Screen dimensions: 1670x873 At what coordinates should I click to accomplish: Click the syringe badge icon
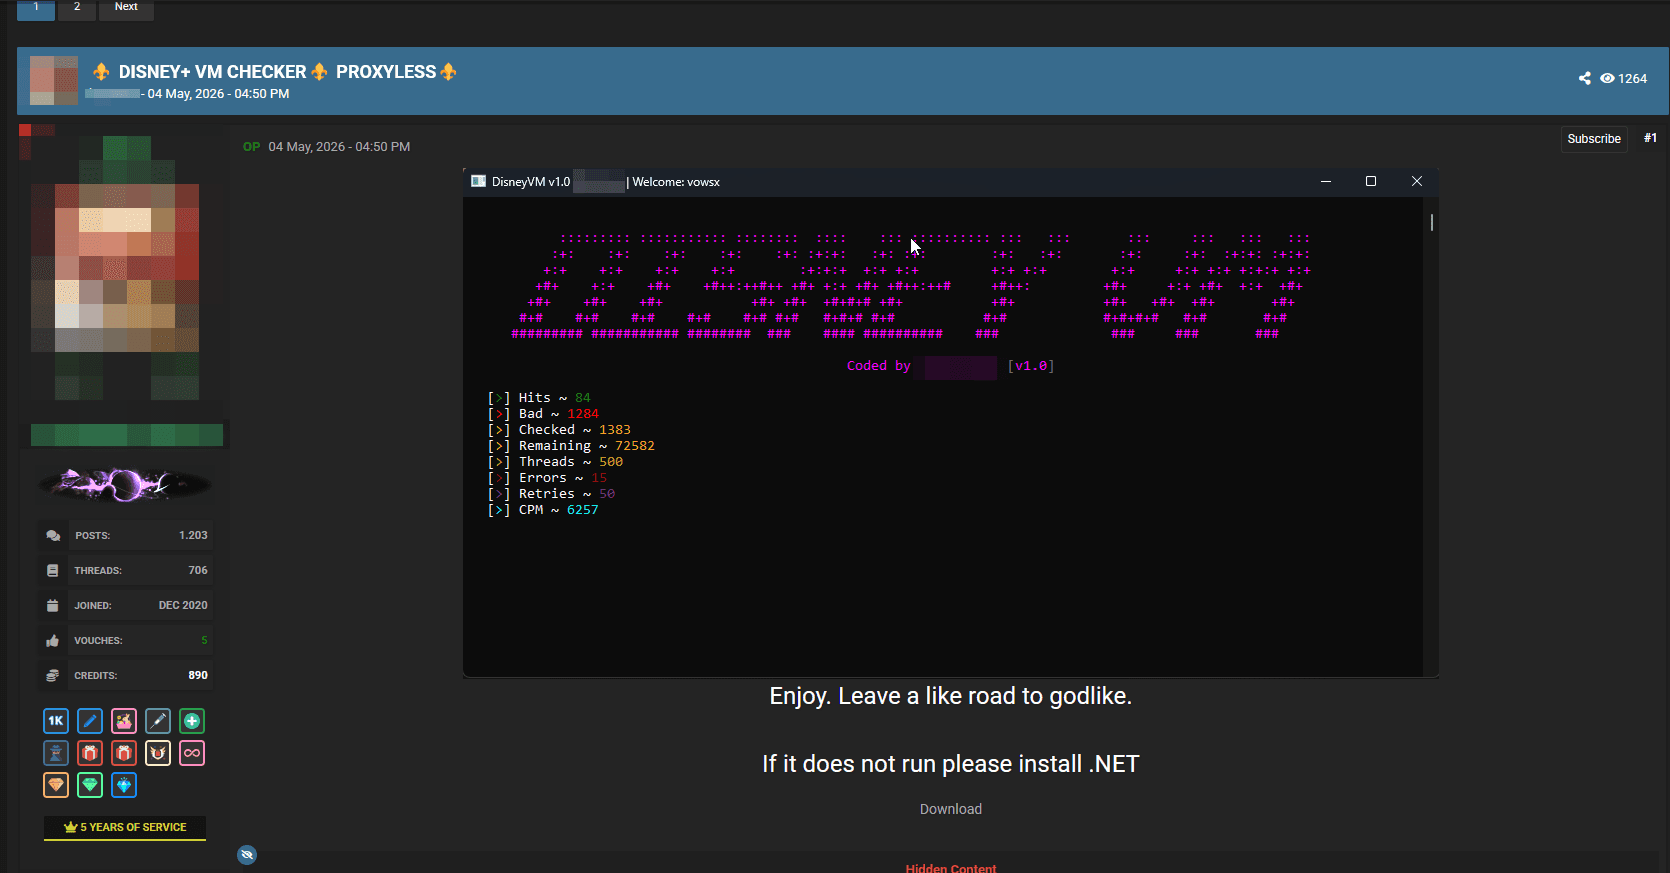coord(158,721)
